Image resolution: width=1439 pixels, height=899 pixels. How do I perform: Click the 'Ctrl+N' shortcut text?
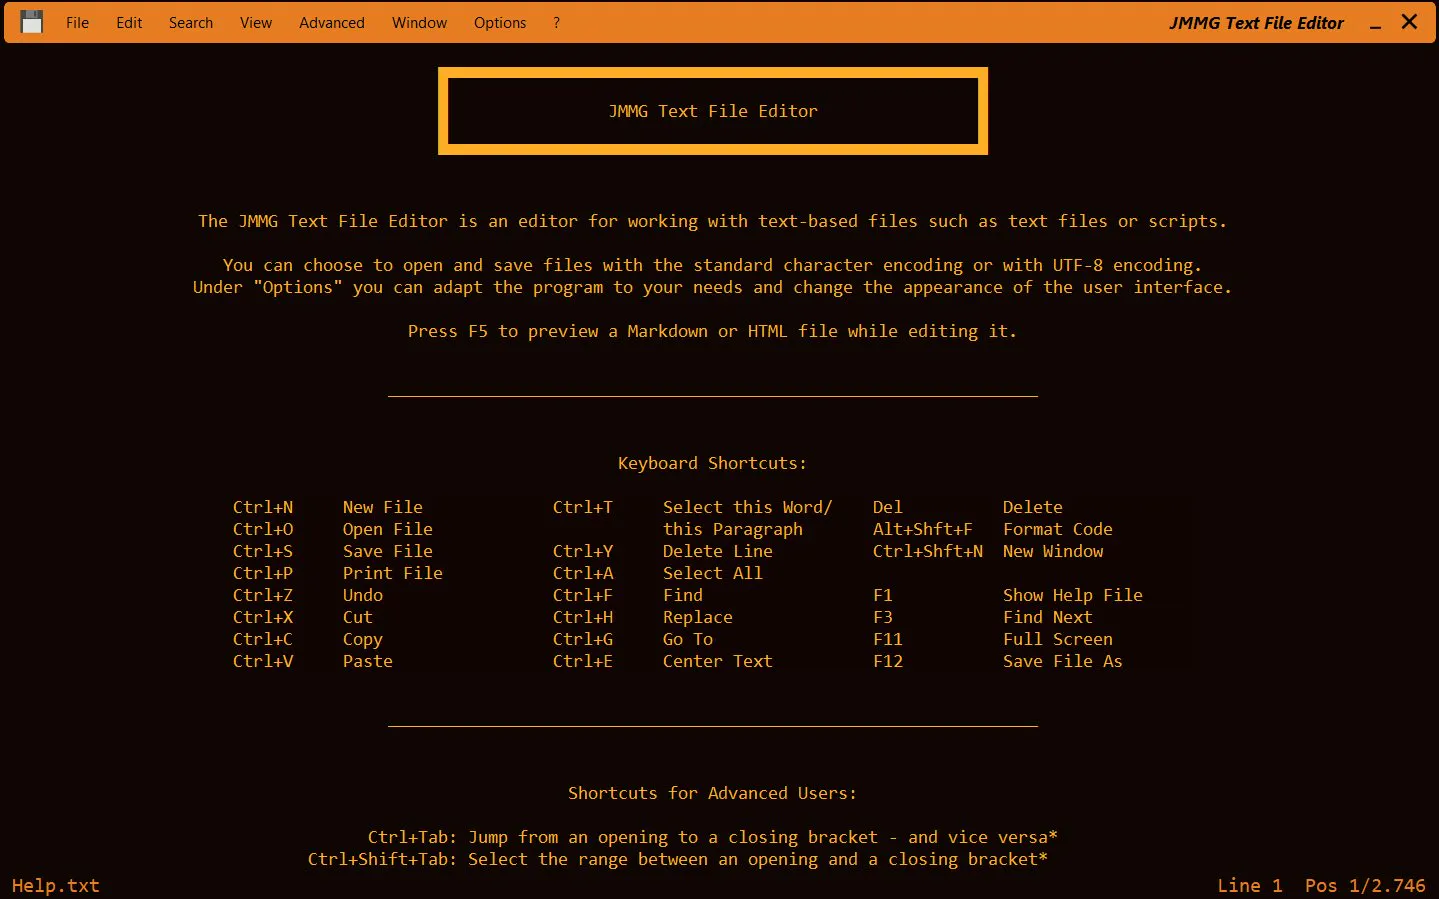[x=263, y=507]
